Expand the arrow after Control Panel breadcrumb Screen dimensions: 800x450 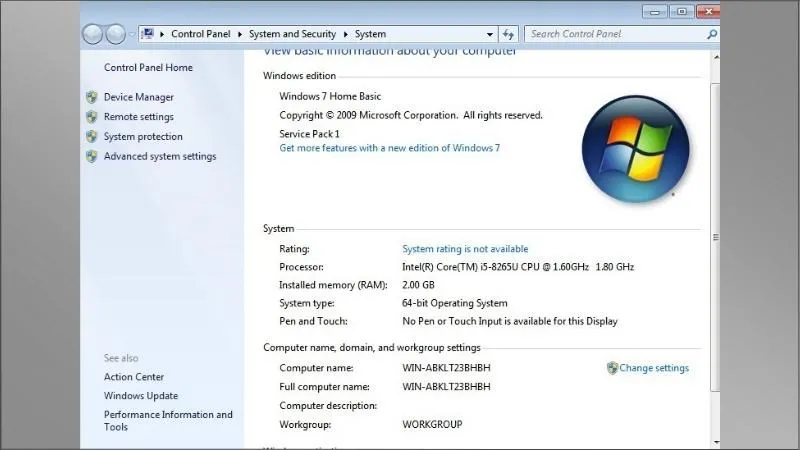(x=238, y=34)
